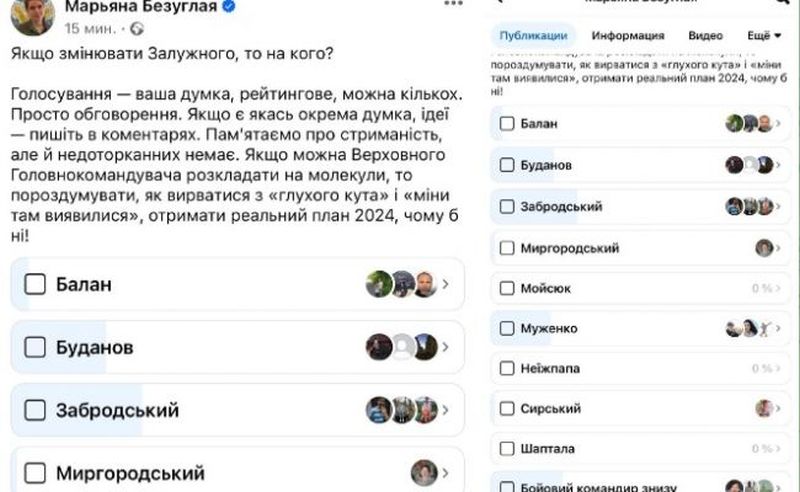Image resolution: width=800 pixels, height=492 pixels.
Task: Switch to the Информация tab
Action: (627, 36)
